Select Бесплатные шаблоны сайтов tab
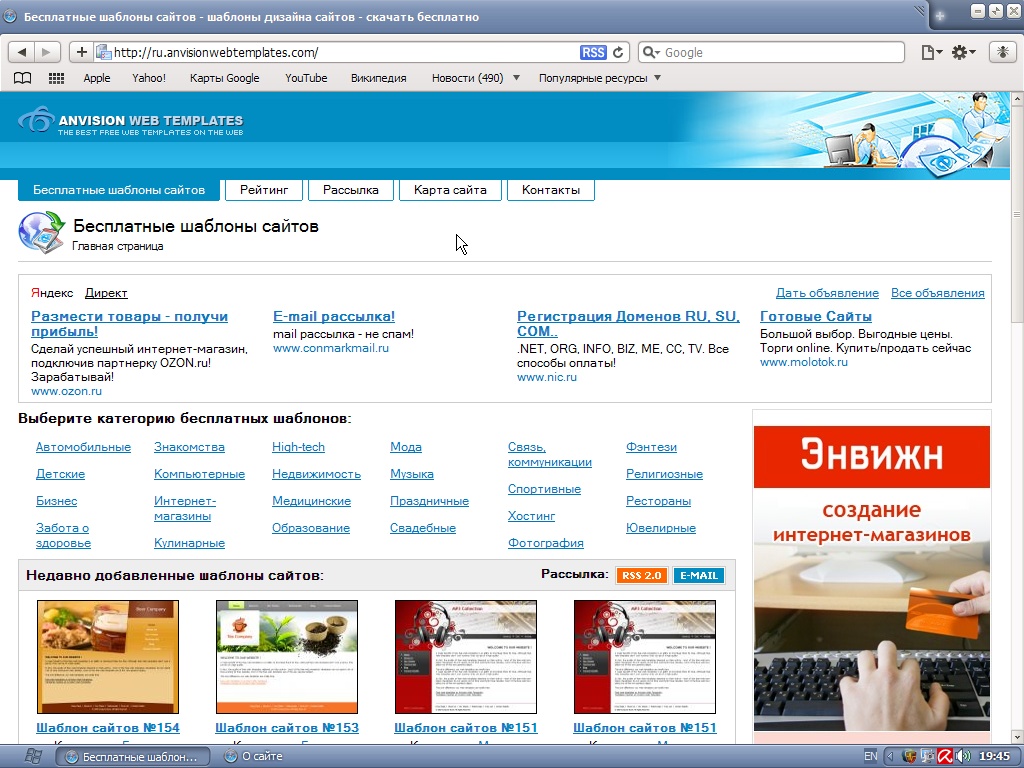This screenshot has height=768, width=1024. pyautogui.click(x=119, y=190)
